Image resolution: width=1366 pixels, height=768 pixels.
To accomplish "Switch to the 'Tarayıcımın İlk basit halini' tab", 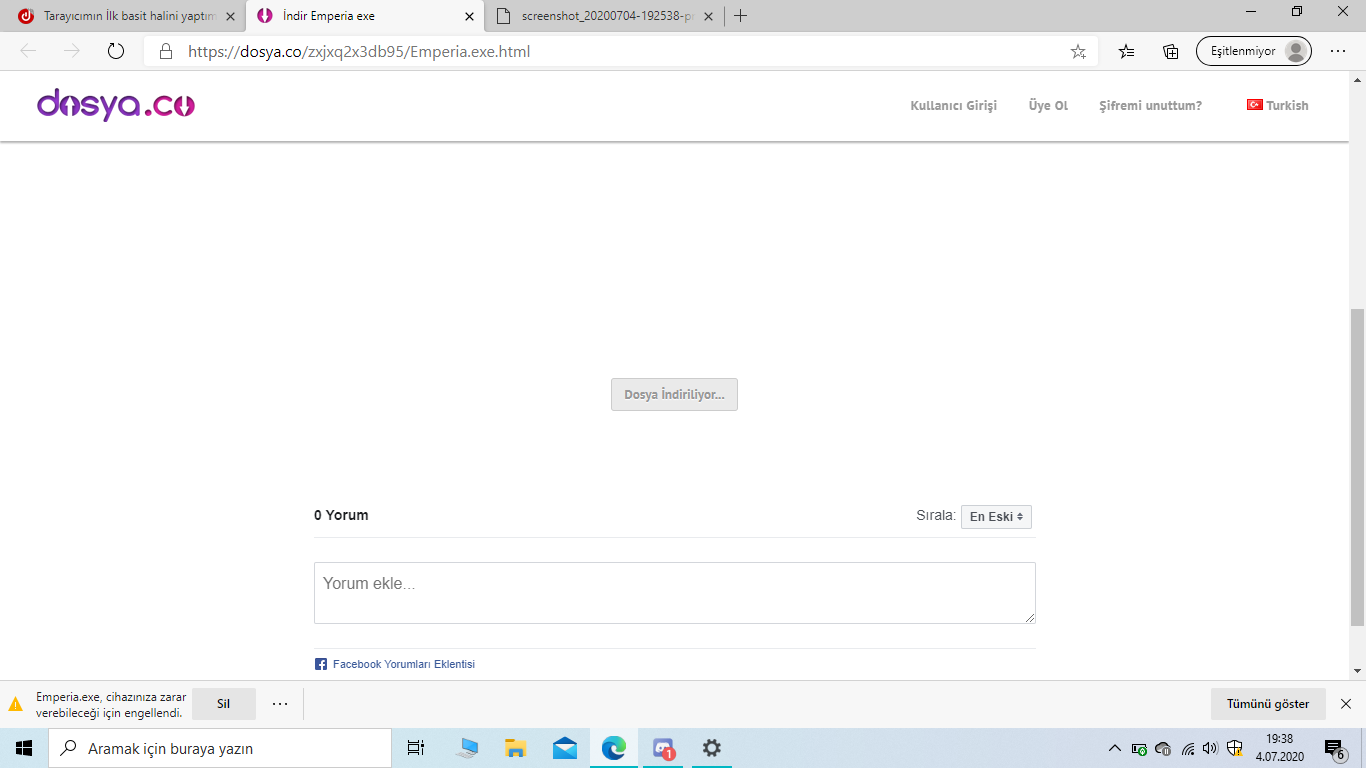I will [x=123, y=16].
